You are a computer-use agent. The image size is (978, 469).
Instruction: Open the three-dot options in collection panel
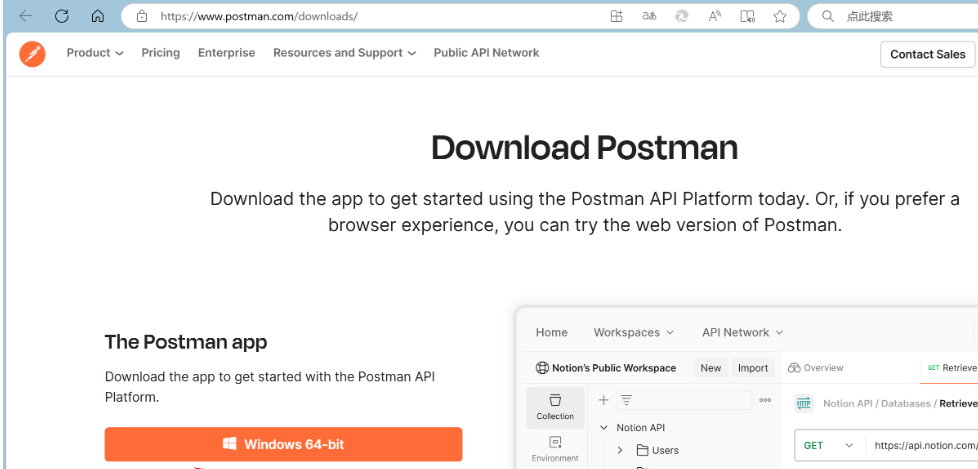click(765, 400)
